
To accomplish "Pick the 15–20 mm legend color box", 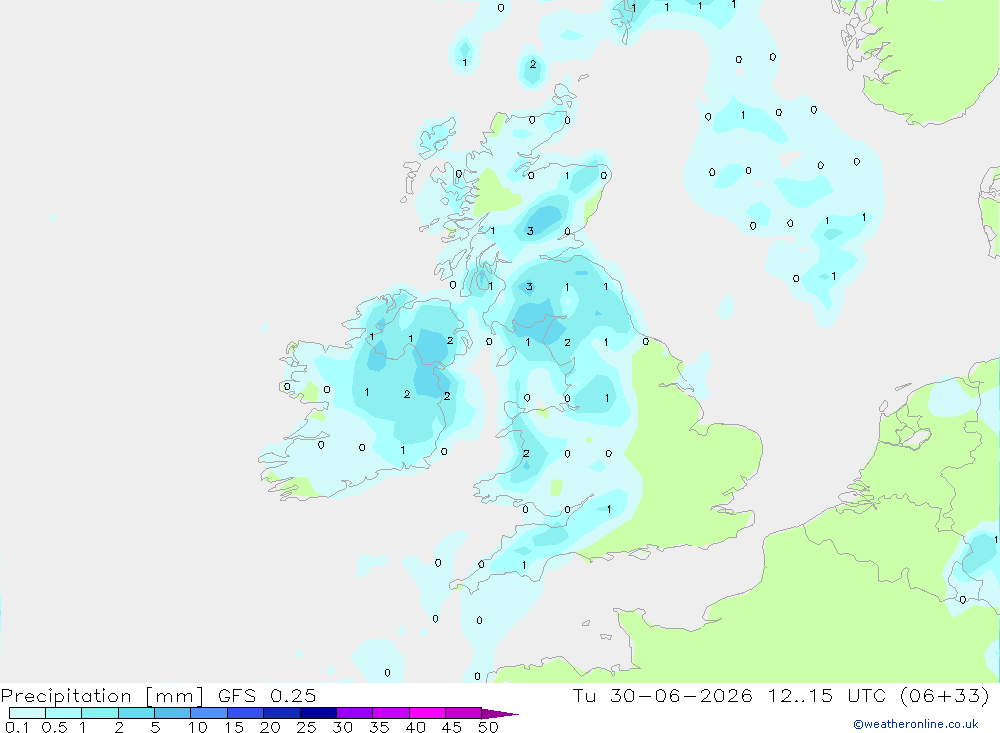I will (x=246, y=713).
